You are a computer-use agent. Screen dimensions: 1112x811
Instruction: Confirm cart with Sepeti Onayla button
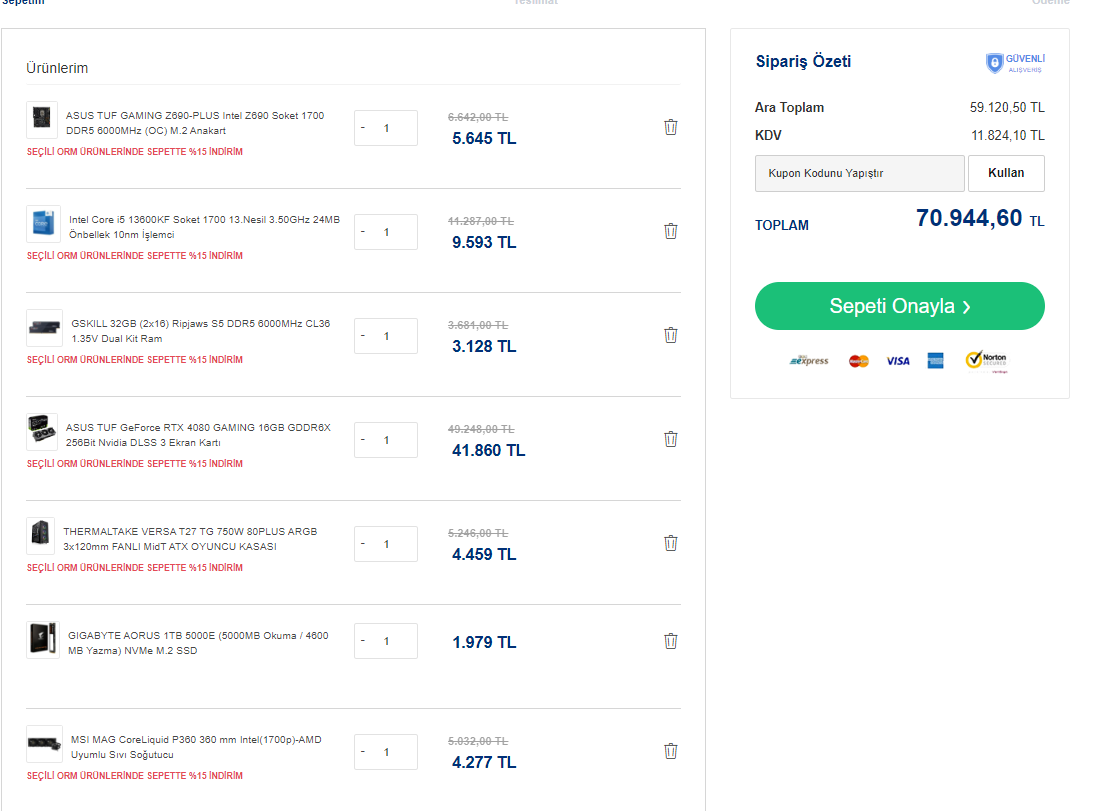click(899, 306)
